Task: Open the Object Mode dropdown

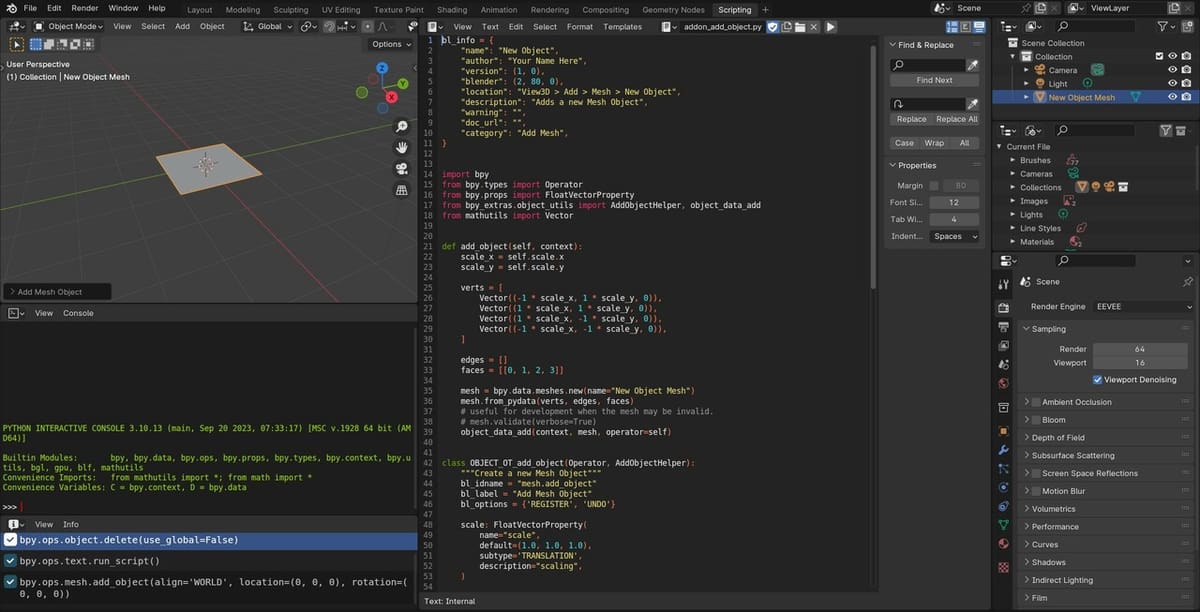Action: pos(69,26)
